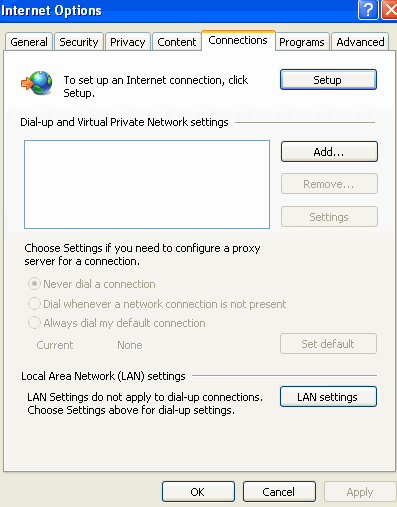Confirm with the OK button
Viewport: 397px width, 507px height.
198,492
